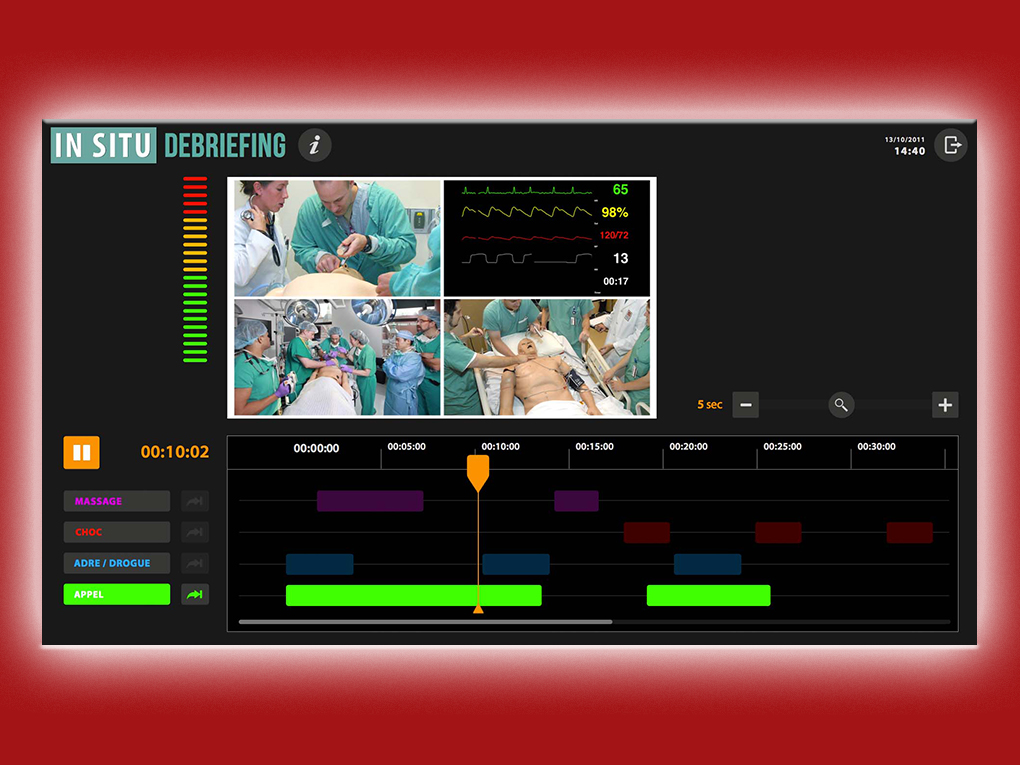Screen dimensions: 1020x765
Task: Pause playback with the orange pause button
Action: pyautogui.click(x=81, y=452)
